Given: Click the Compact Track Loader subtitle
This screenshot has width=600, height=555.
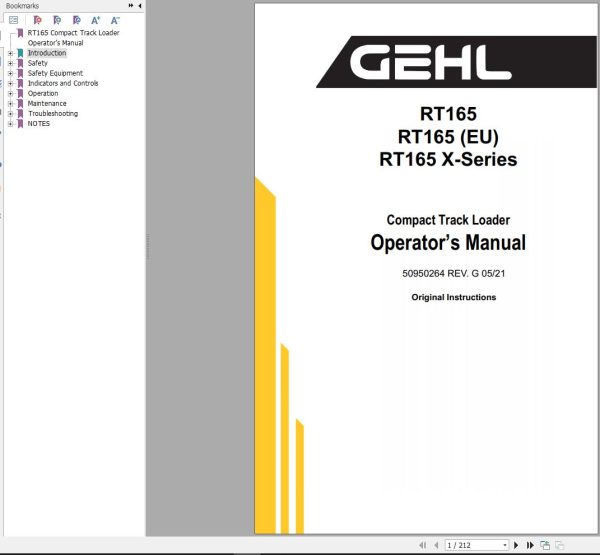Looking at the screenshot, I should [x=448, y=220].
